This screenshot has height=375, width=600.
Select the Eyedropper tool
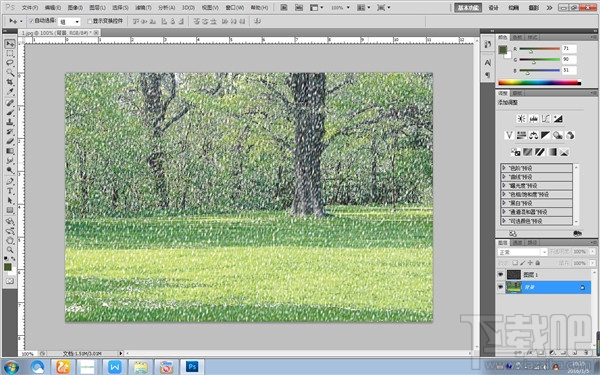coord(10,92)
